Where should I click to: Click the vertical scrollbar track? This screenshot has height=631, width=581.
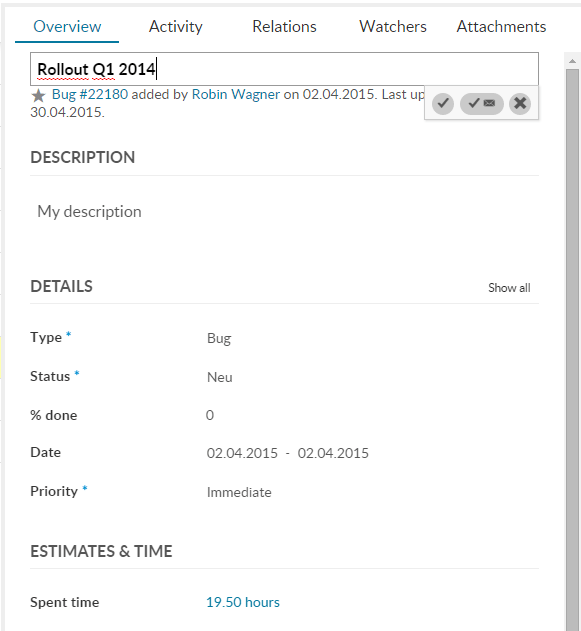572,346
